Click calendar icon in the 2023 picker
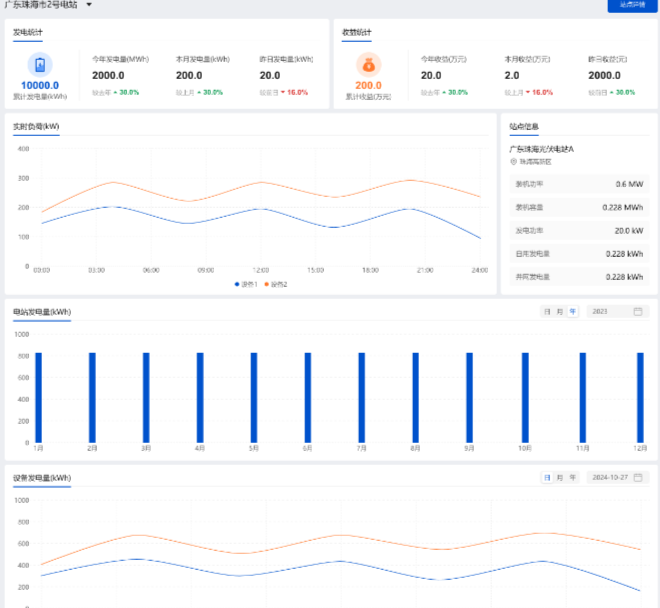Image resolution: width=660 pixels, height=608 pixels. click(x=638, y=311)
